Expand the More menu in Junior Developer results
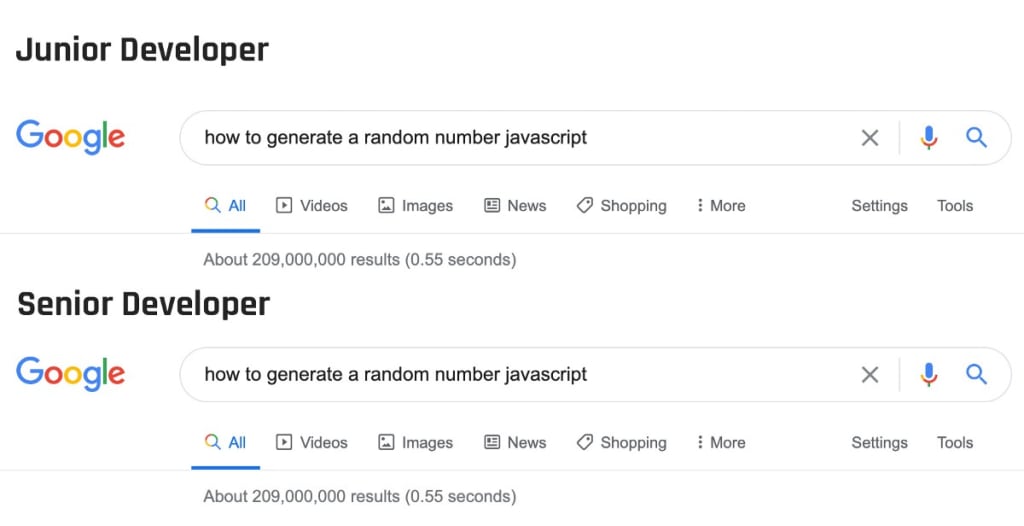 (x=721, y=206)
